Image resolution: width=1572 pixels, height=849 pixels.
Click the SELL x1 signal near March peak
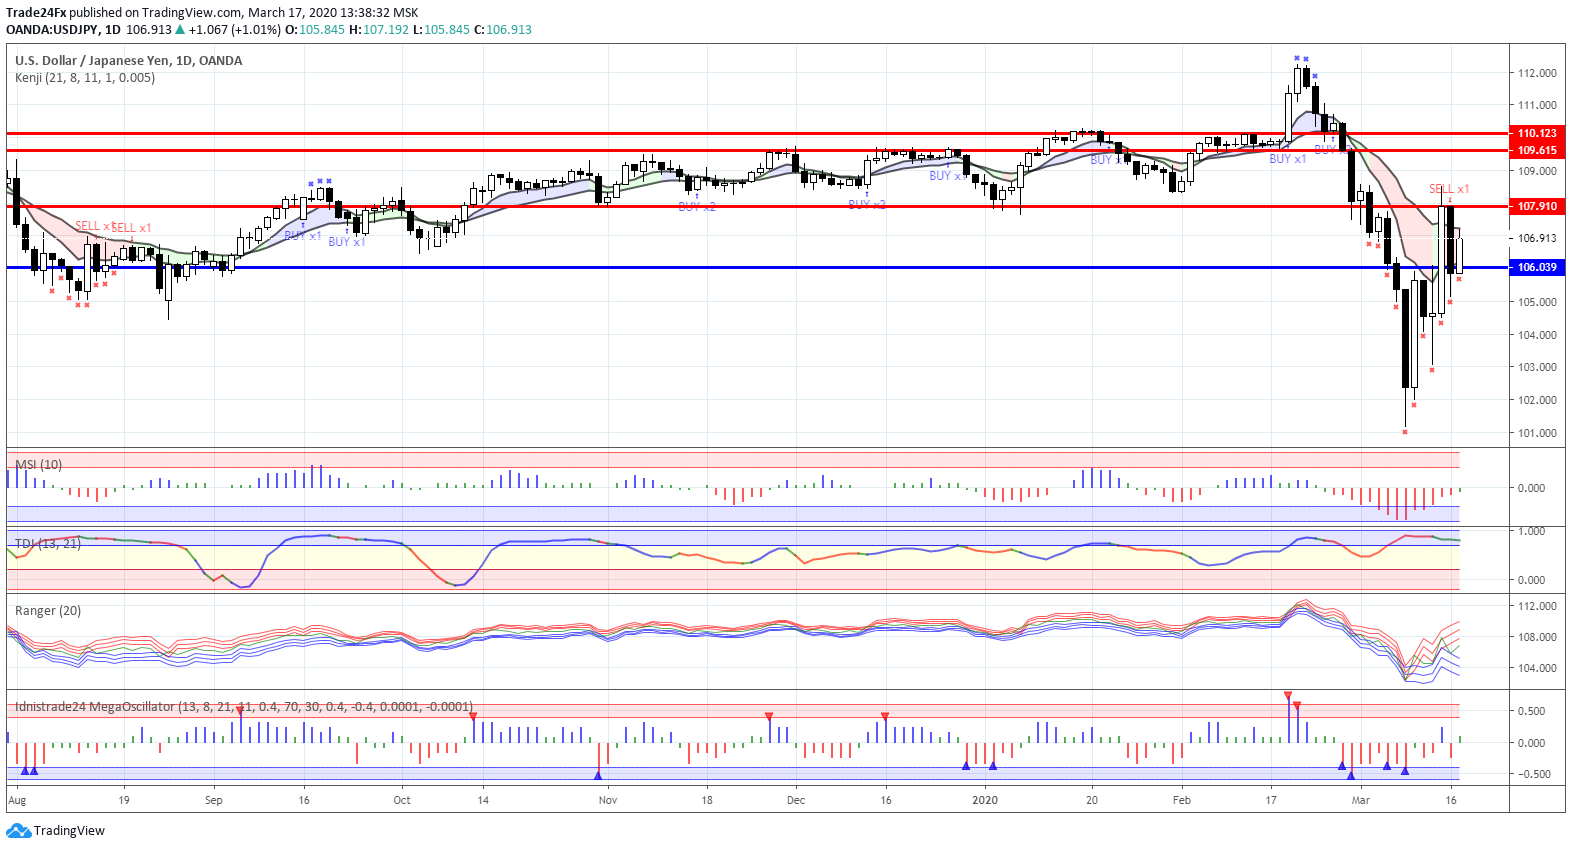coord(1449,189)
